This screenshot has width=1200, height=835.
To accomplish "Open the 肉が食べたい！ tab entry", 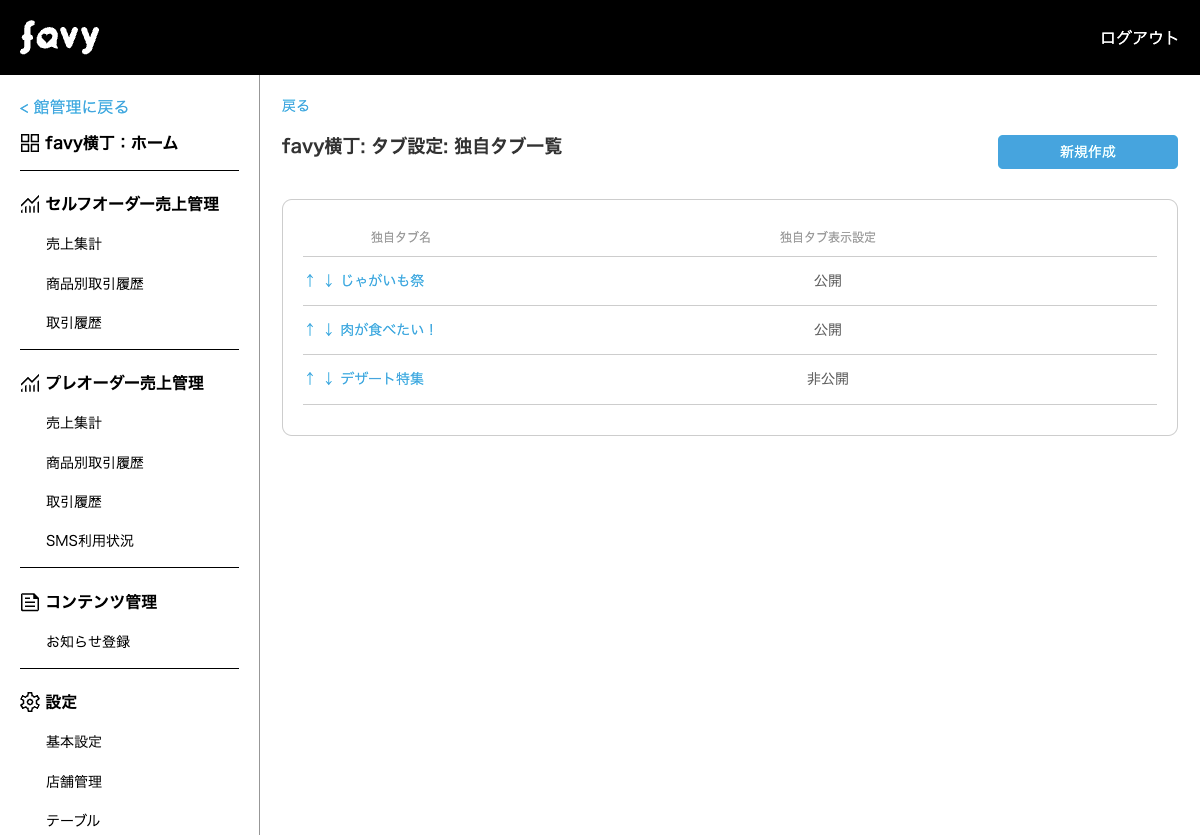I will [389, 330].
